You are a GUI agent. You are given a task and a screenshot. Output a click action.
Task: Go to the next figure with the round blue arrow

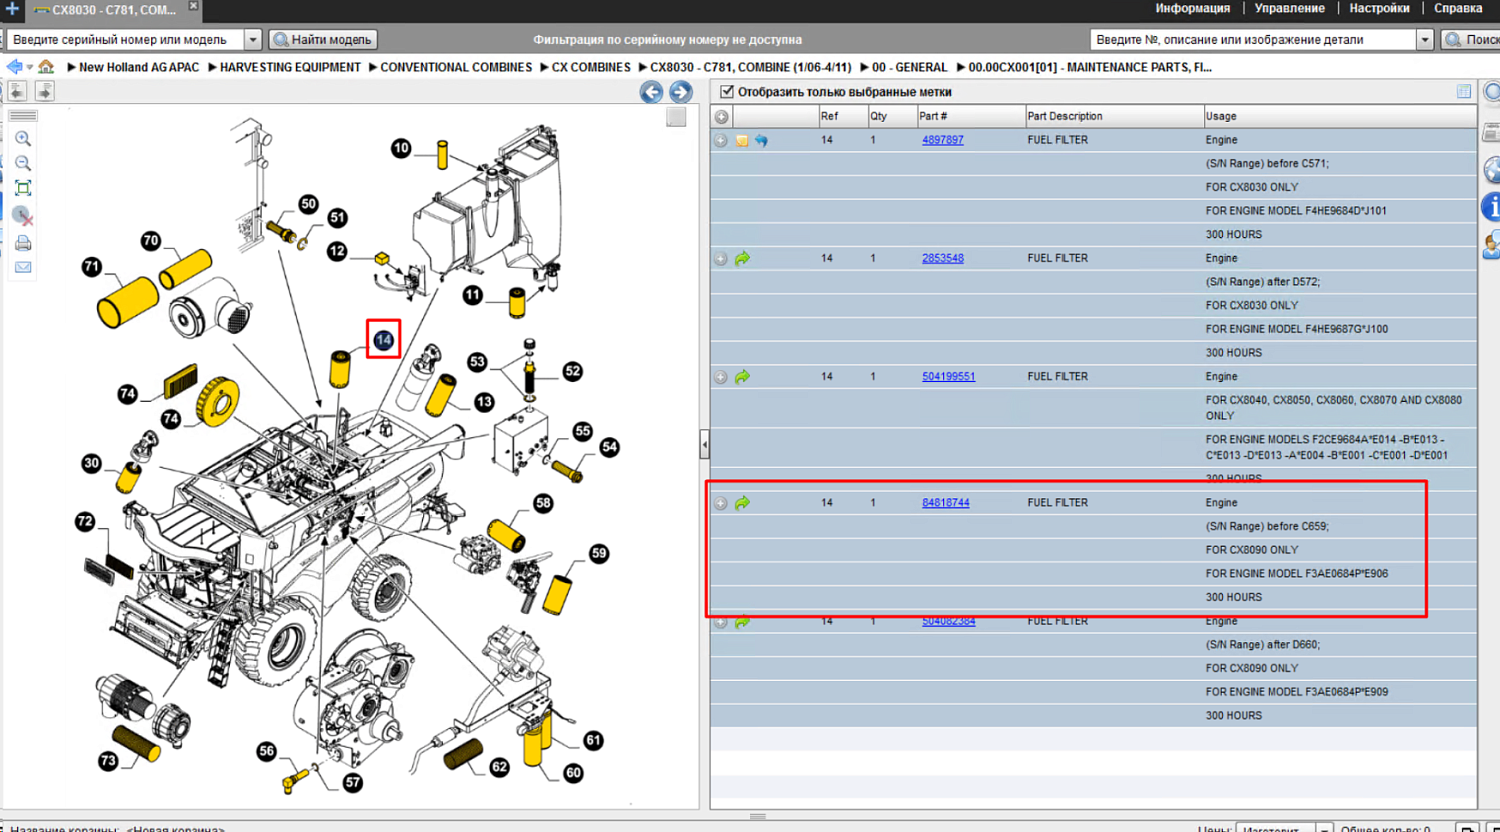click(x=681, y=92)
